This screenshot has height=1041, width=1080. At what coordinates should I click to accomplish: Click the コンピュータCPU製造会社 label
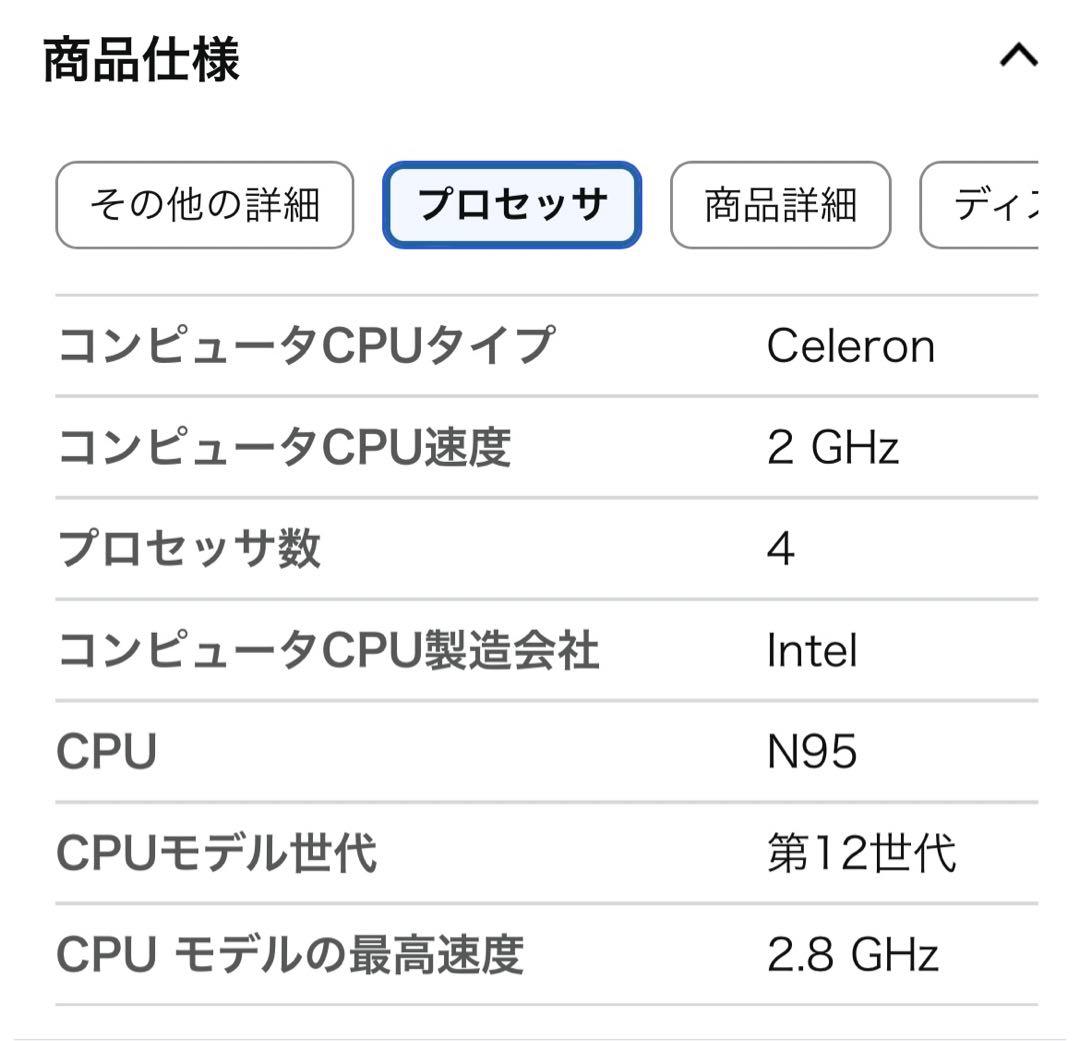(330, 649)
